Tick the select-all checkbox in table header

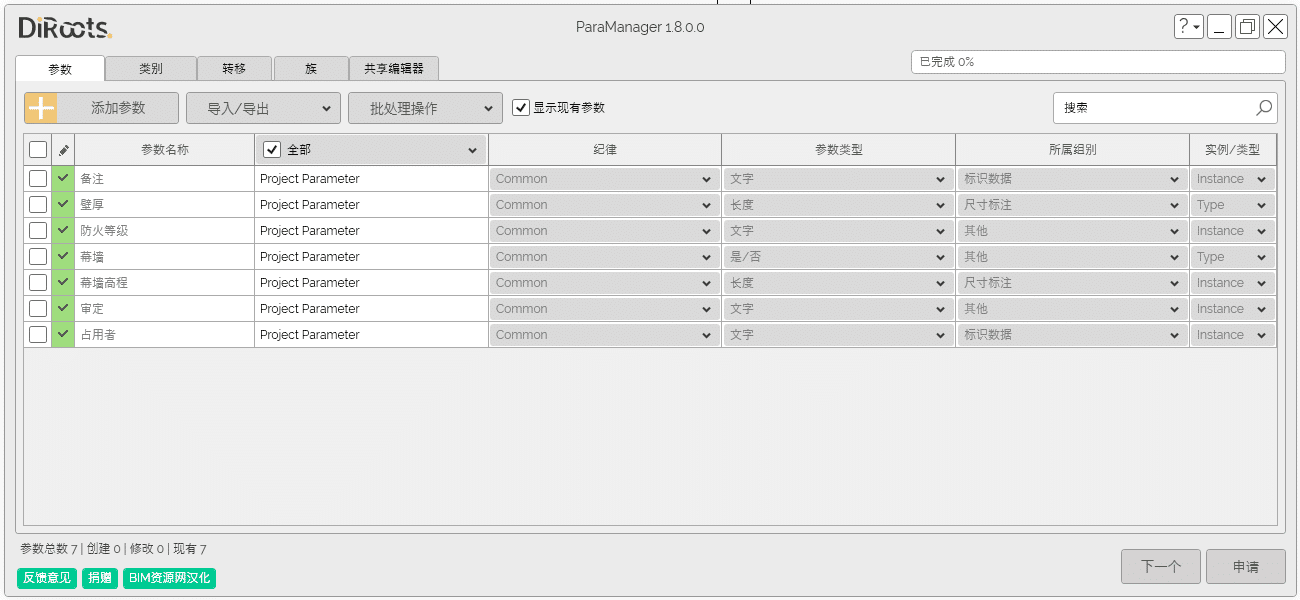click(38, 150)
